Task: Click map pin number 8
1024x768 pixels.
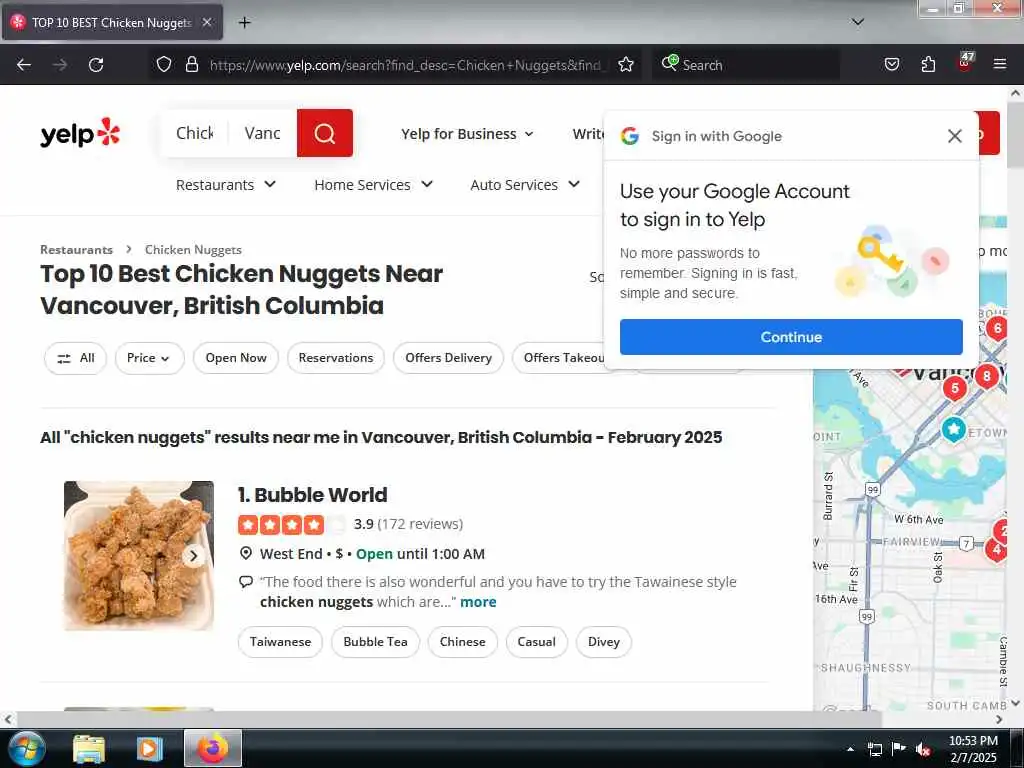Action: [x=986, y=376]
